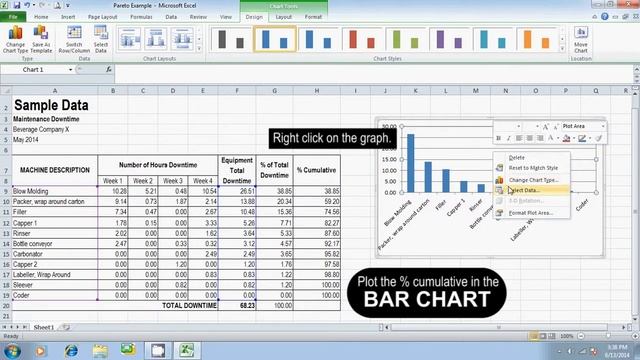Click Grow Font icon in mini toolbar
Viewport: 640px width, 360px height.
[x=546, y=127]
